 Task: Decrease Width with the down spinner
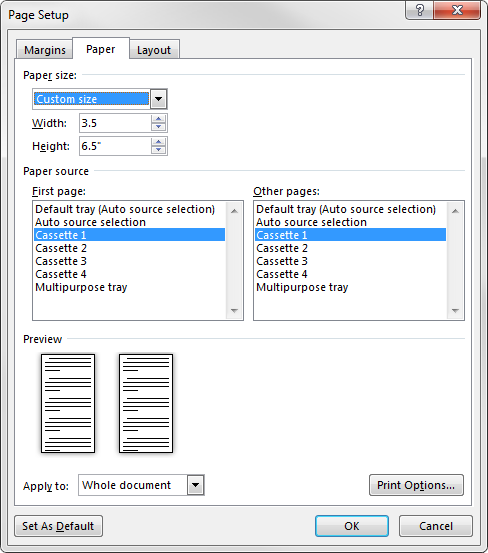tap(159, 127)
